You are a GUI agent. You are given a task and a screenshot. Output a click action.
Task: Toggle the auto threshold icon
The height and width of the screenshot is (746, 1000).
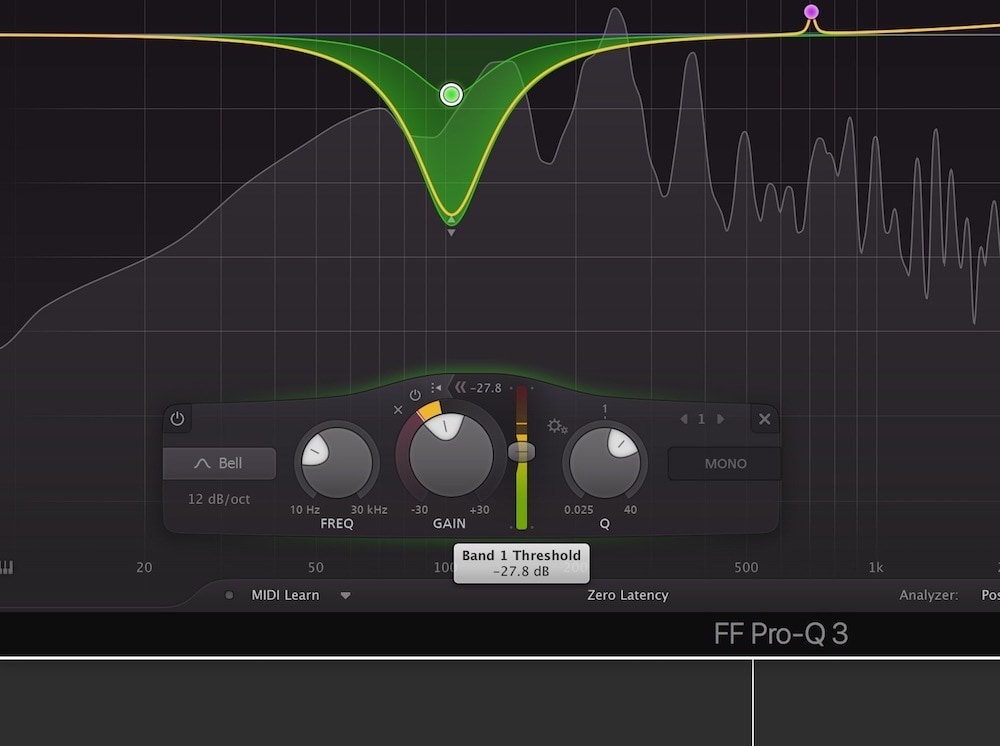(x=436, y=388)
